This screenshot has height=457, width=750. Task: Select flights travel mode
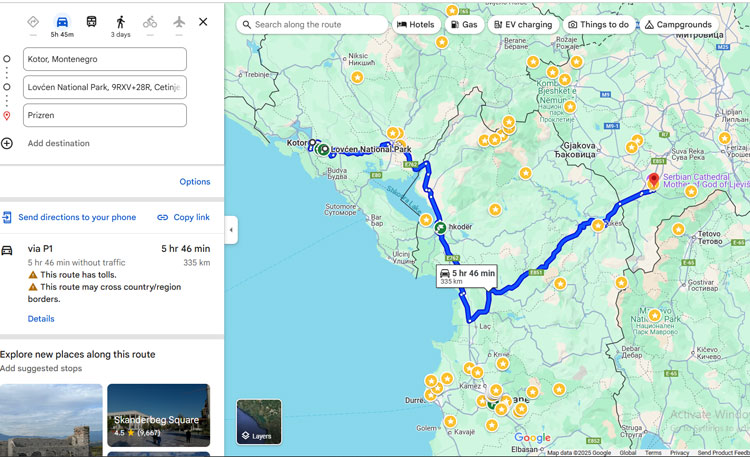(179, 22)
